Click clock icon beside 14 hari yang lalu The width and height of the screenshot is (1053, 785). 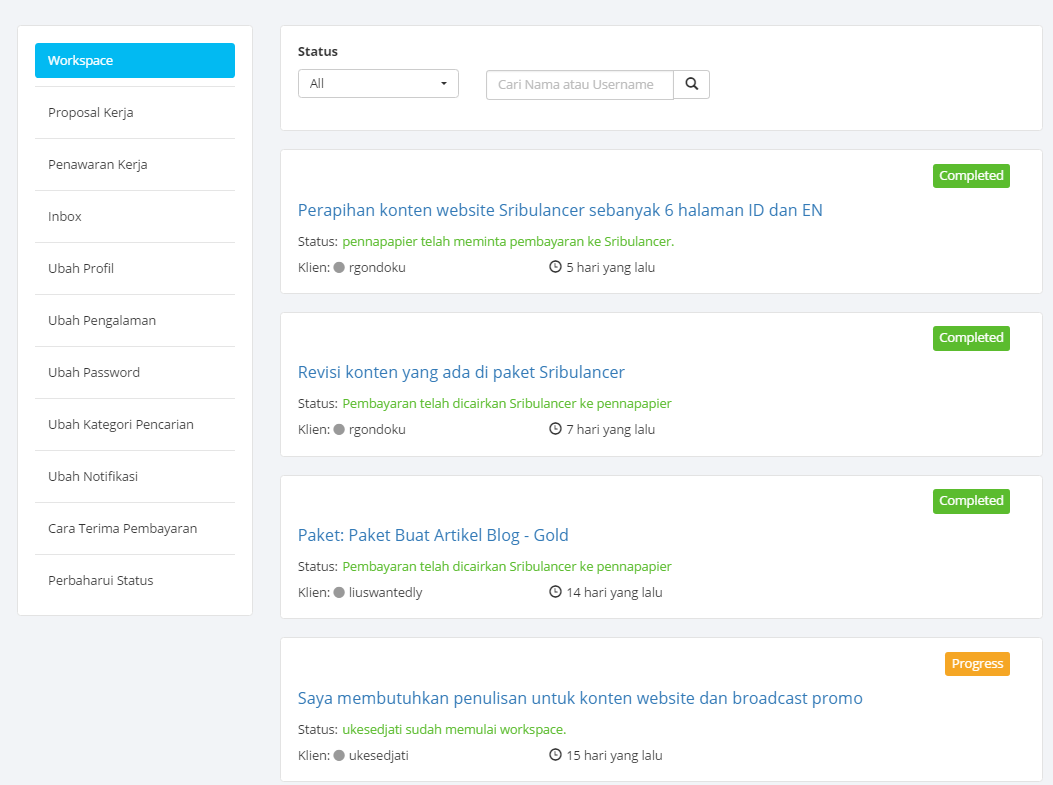pos(555,592)
